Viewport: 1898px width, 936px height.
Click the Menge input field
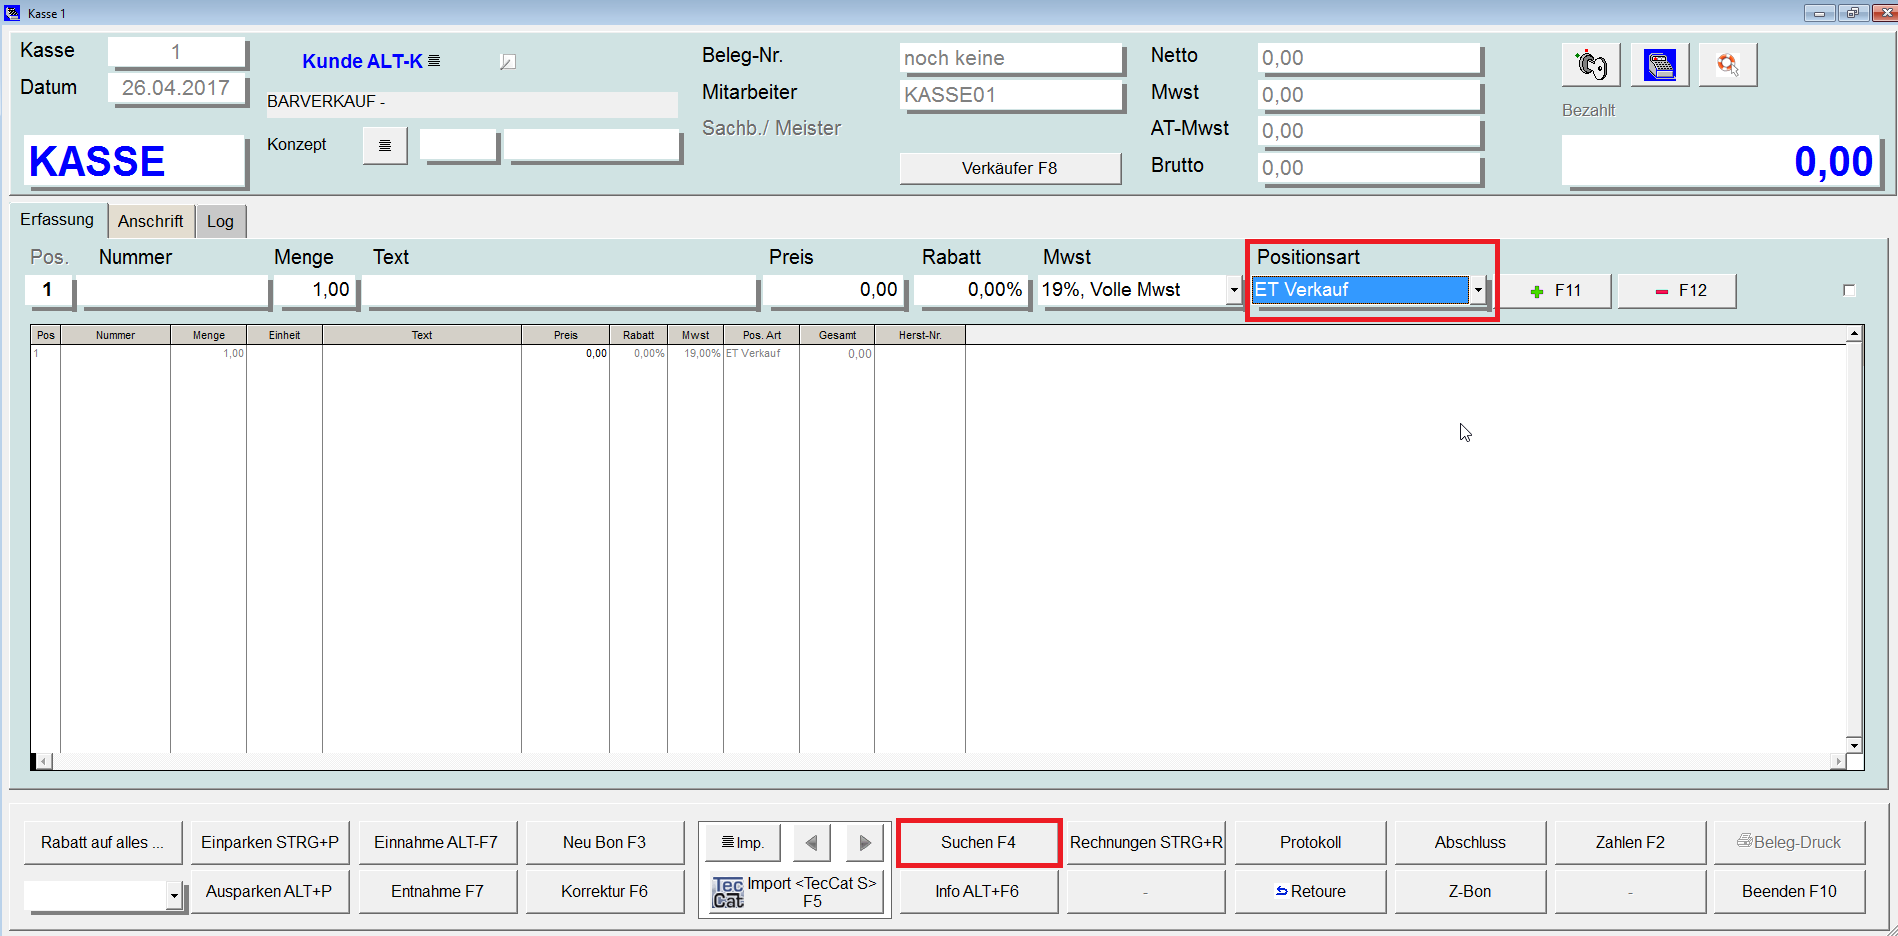(x=316, y=290)
